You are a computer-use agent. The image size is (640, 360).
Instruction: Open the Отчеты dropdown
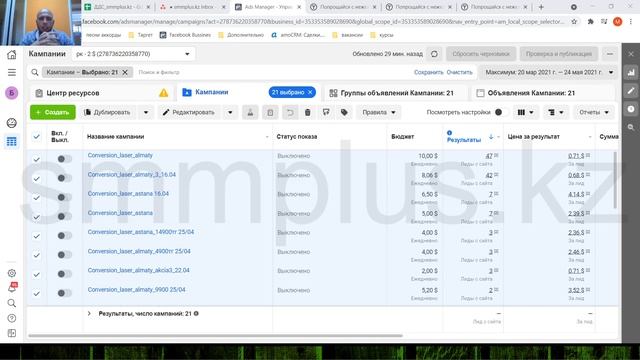[594, 112]
